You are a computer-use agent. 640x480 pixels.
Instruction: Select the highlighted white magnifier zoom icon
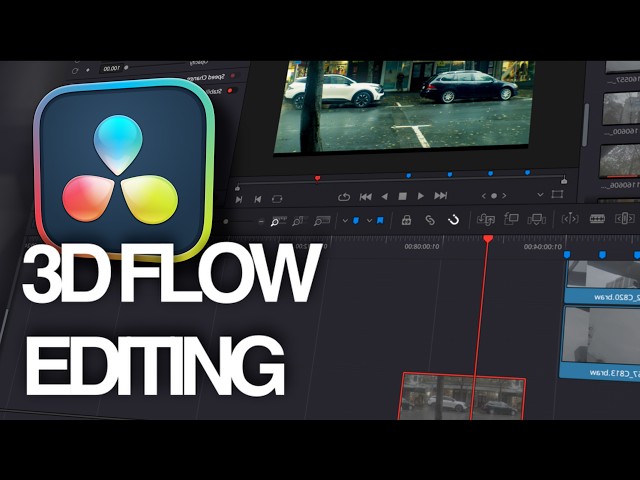point(278,221)
